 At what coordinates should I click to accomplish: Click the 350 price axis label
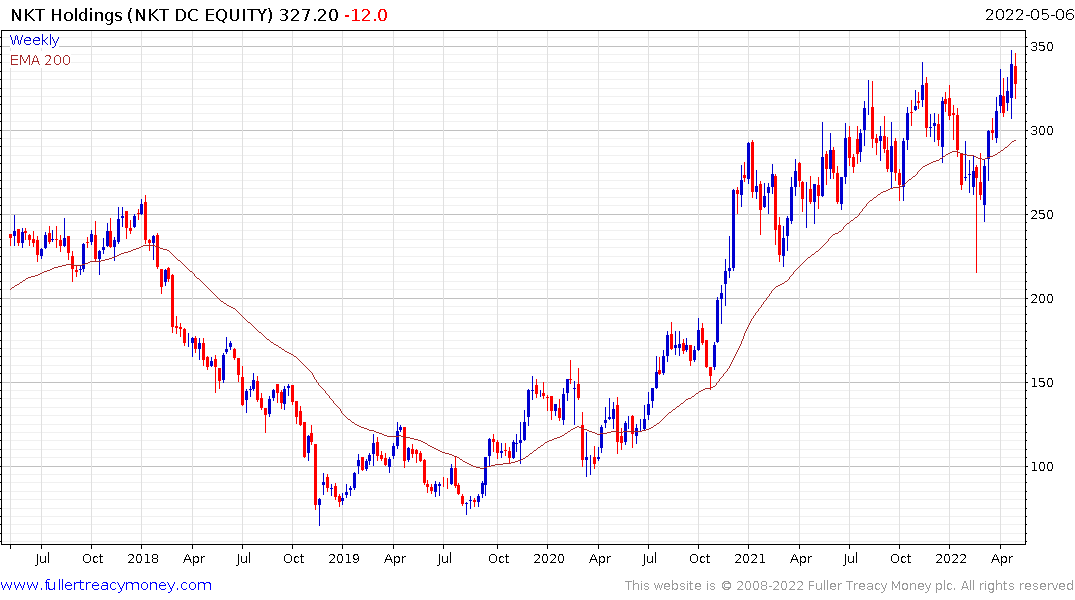[1042, 47]
